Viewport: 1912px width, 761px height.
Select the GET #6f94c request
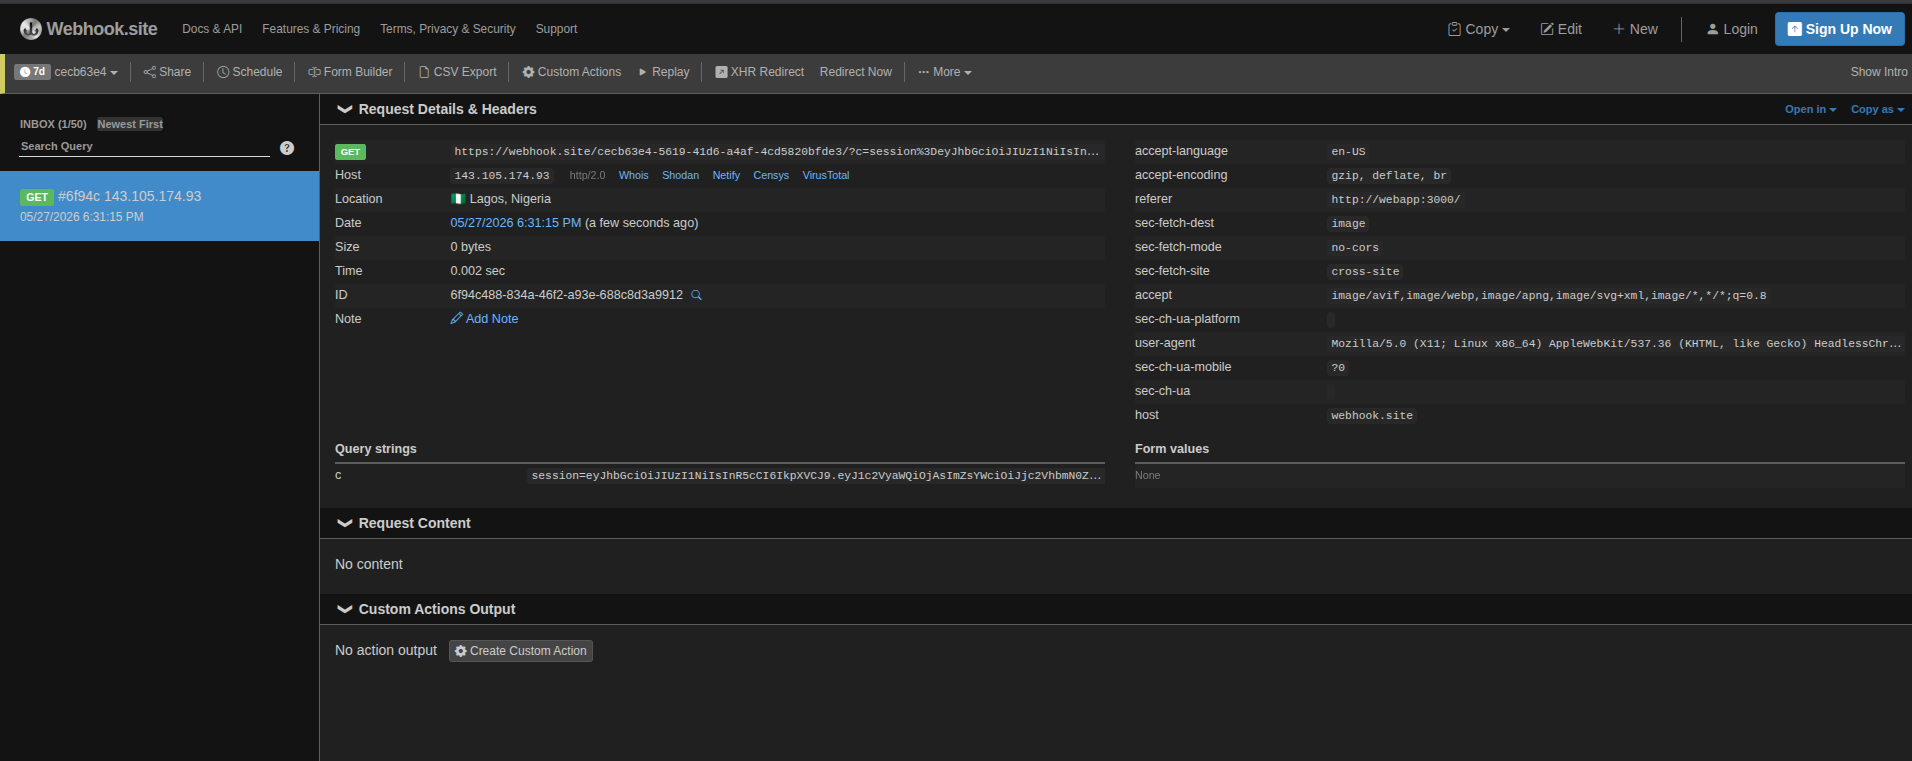[159, 206]
